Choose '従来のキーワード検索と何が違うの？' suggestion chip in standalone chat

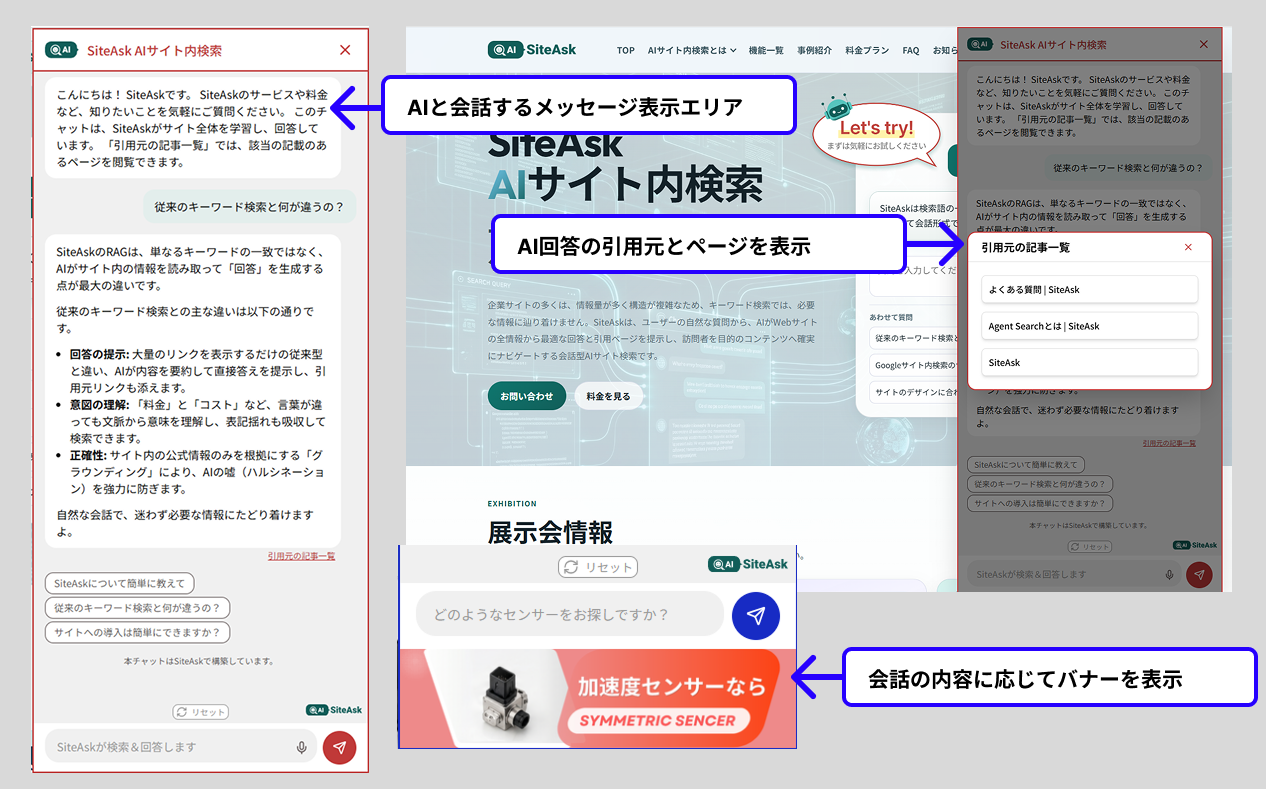pyautogui.click(x=138, y=607)
